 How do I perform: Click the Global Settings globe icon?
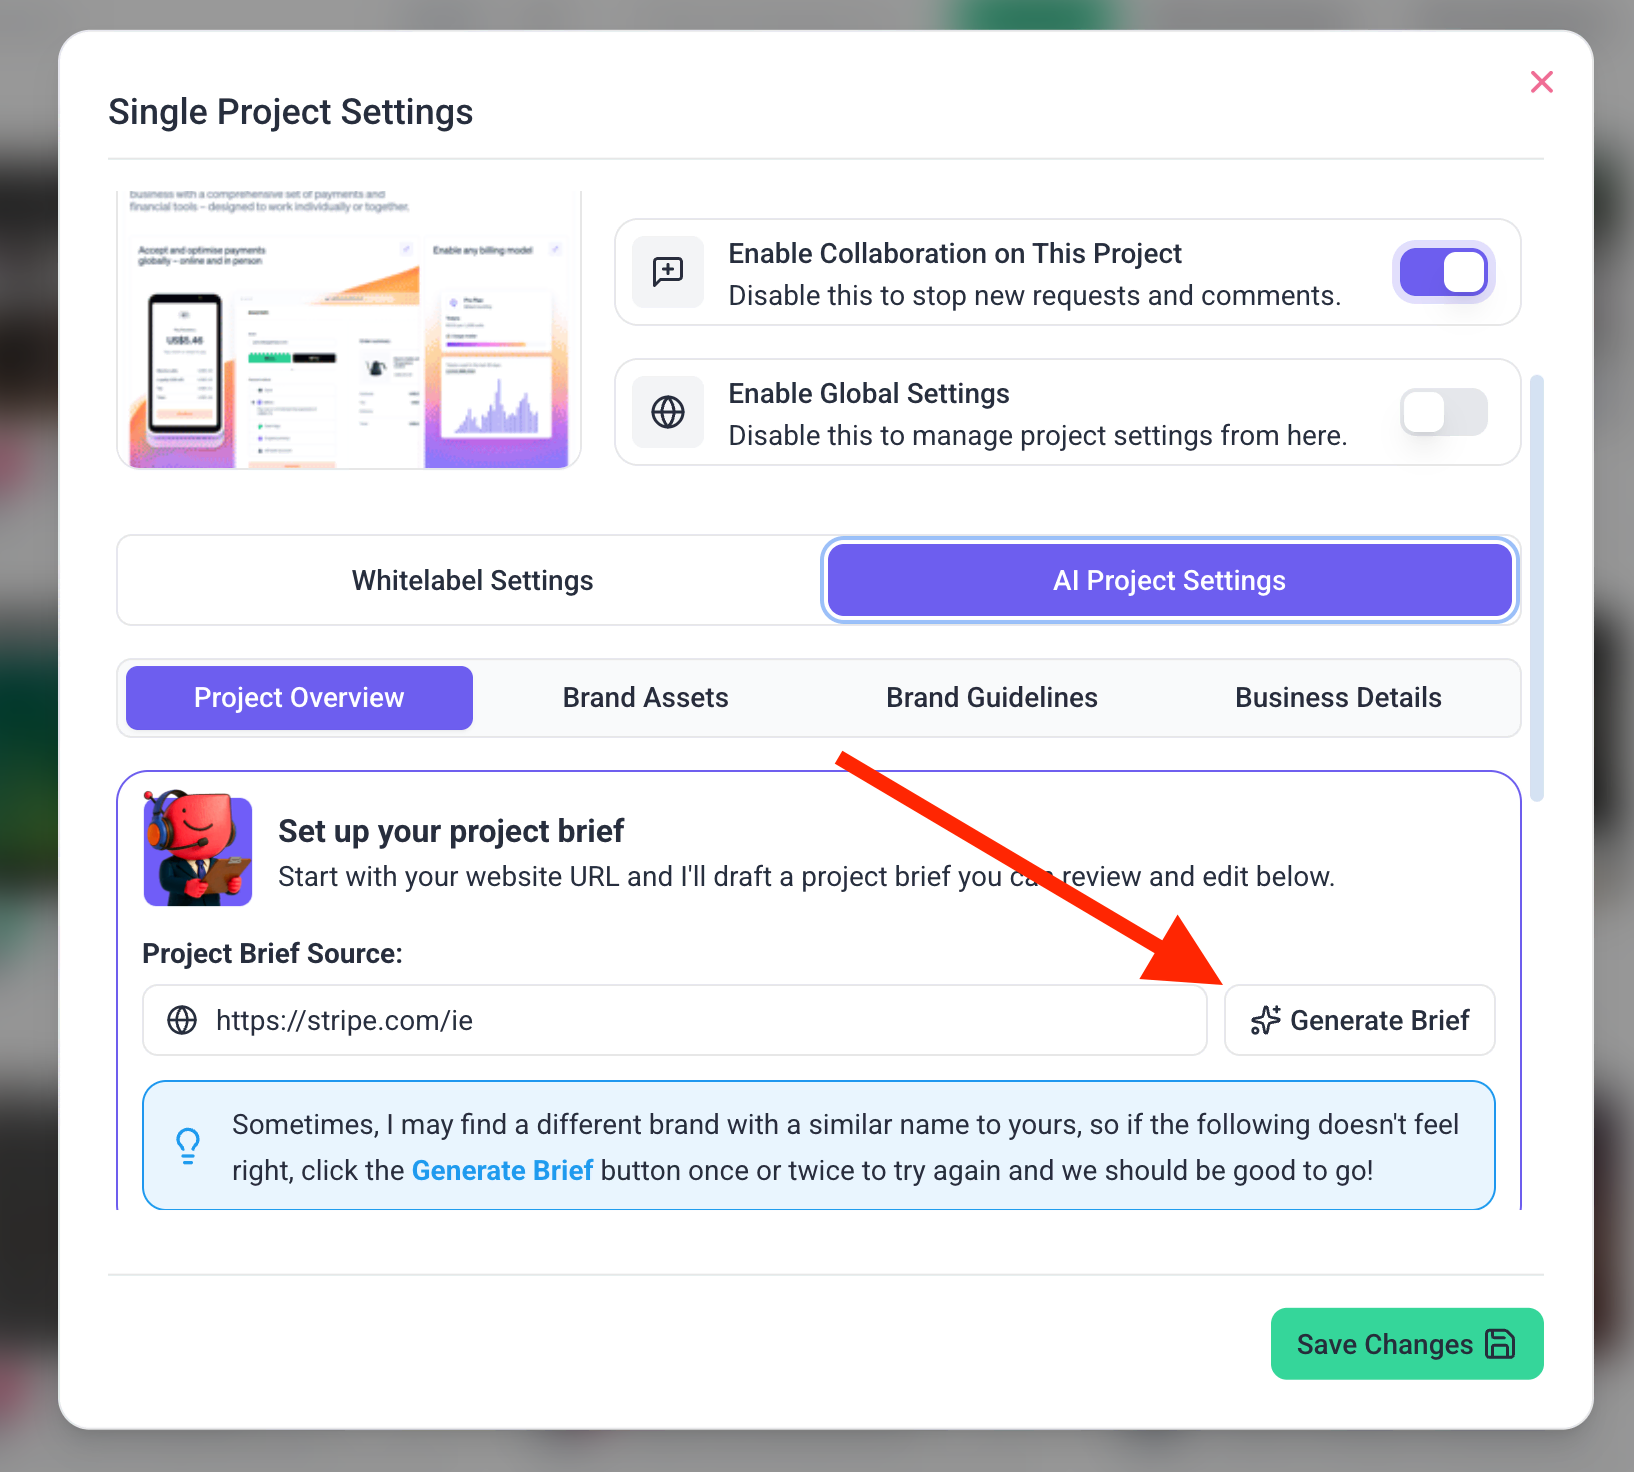pyautogui.click(x=668, y=412)
